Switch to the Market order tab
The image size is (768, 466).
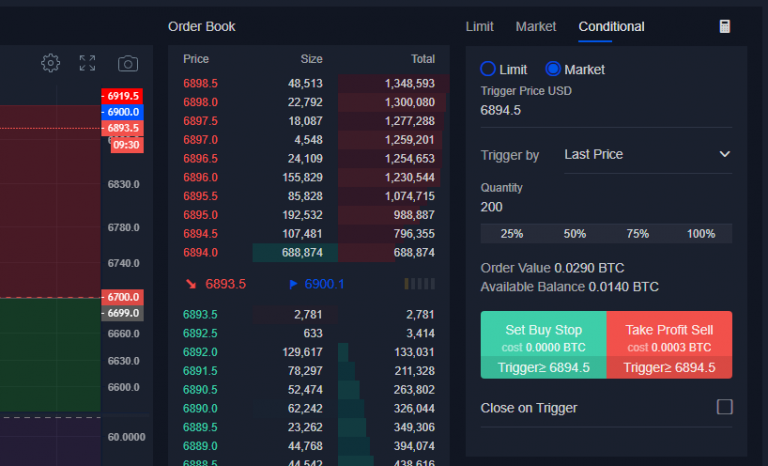click(536, 27)
